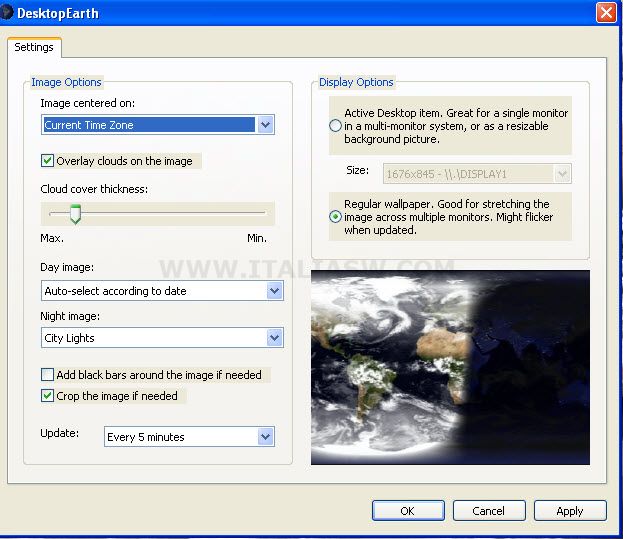The height and width of the screenshot is (539, 623).
Task: Click the 'Update:' label
Action: 60,433
